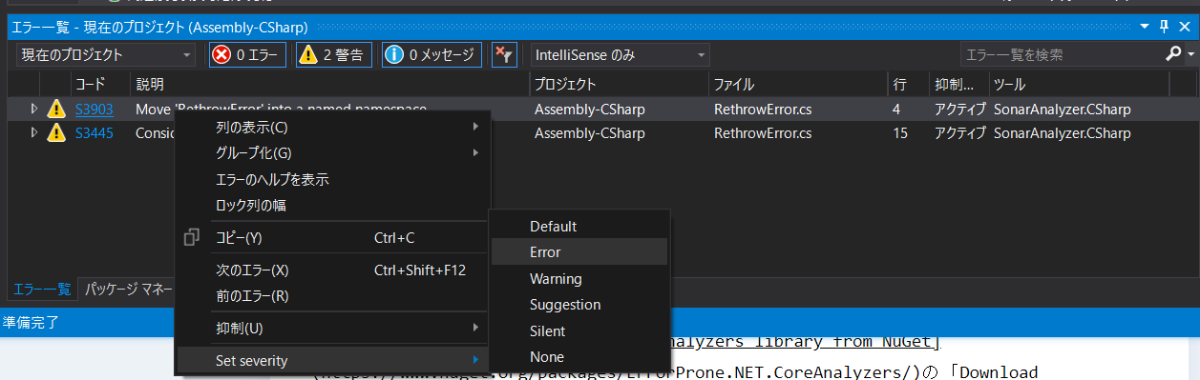Click the 準備完了 status bar text
The width and height of the screenshot is (1200, 380).
[x=31, y=321]
